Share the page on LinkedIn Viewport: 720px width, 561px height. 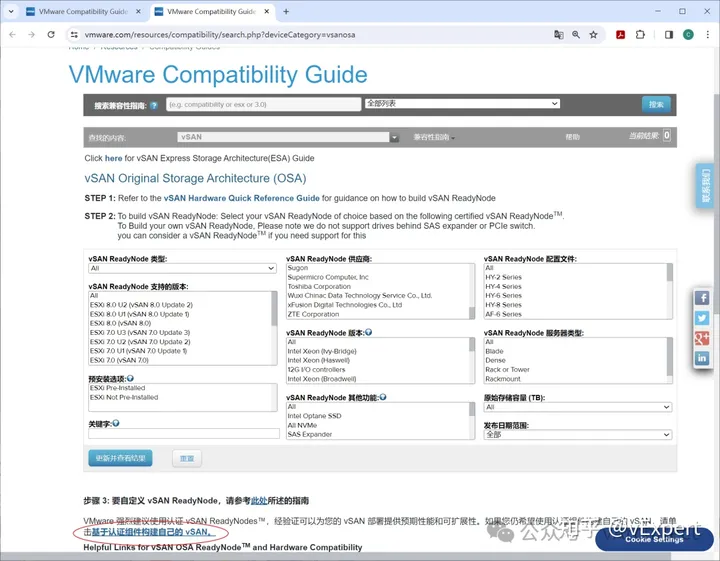click(702, 358)
